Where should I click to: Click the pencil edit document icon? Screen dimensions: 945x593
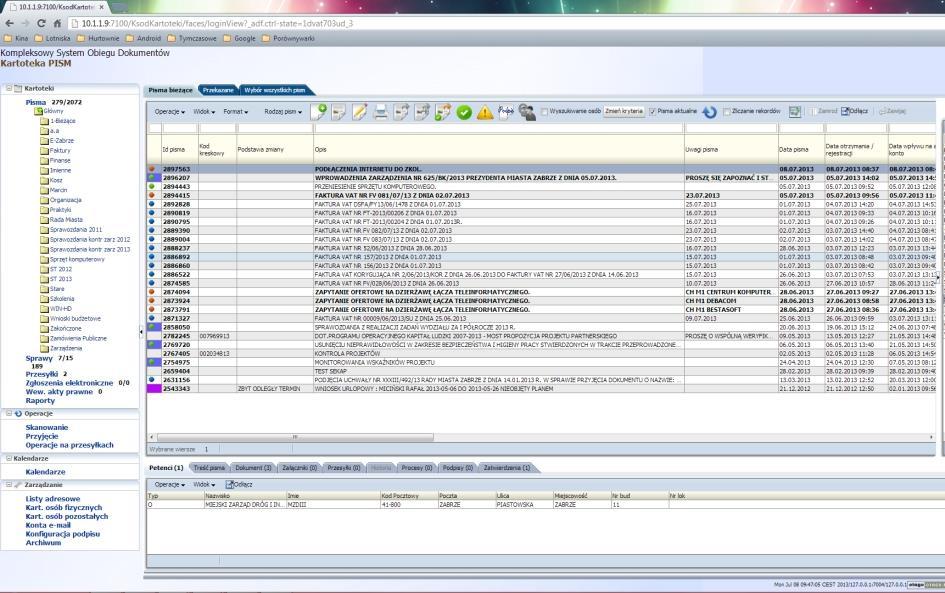click(360, 111)
